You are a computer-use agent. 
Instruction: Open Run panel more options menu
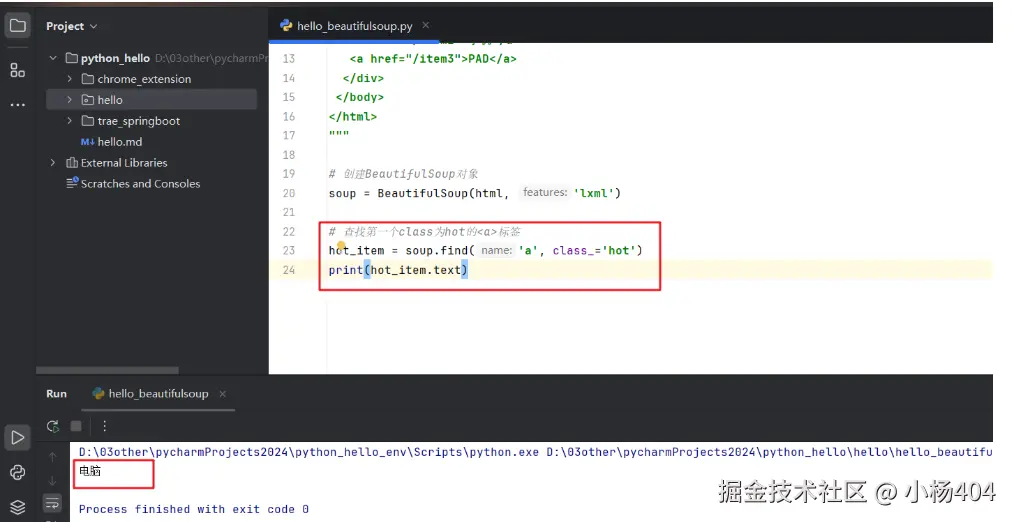pos(105,426)
